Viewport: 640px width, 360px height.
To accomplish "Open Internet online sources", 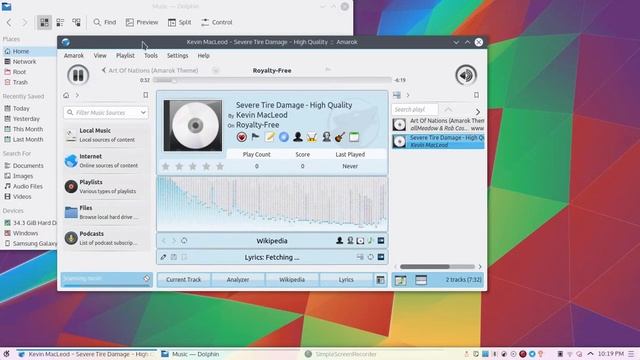I will (106, 161).
